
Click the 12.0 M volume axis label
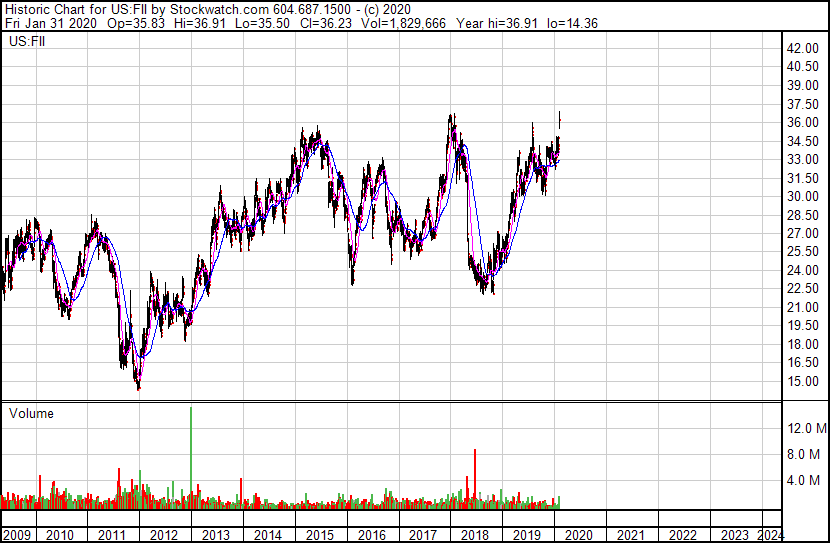pos(807,428)
